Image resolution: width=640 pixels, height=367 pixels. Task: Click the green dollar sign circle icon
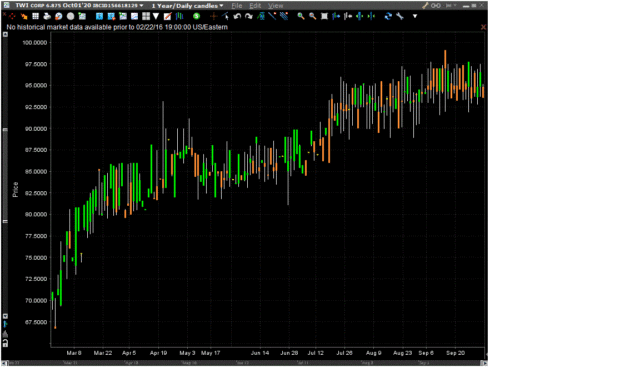click(x=196, y=16)
